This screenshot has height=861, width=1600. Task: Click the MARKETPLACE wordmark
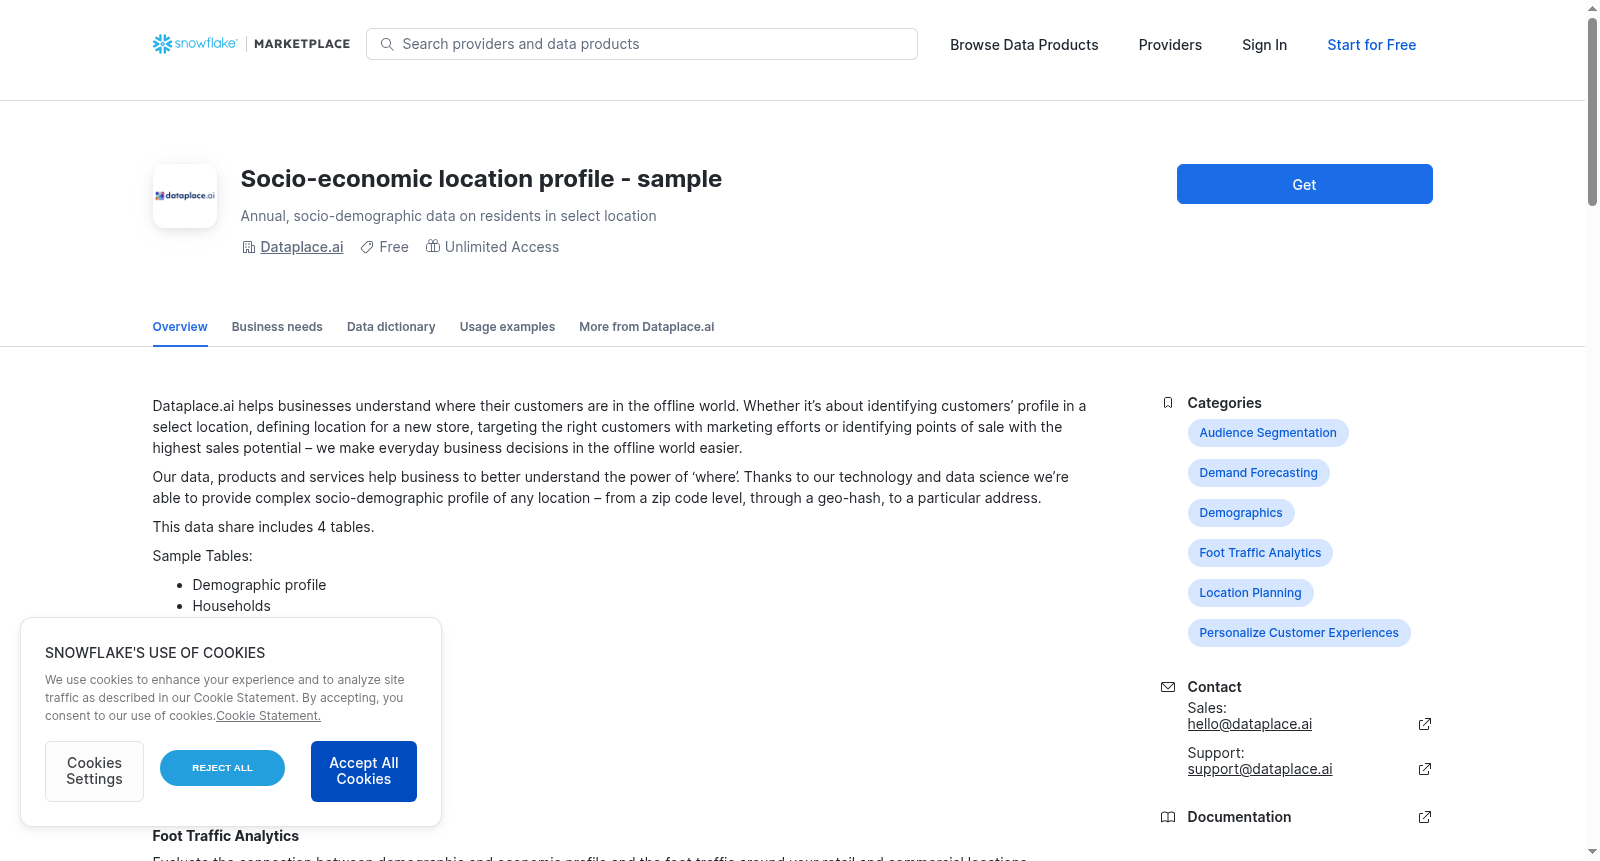[x=302, y=44]
